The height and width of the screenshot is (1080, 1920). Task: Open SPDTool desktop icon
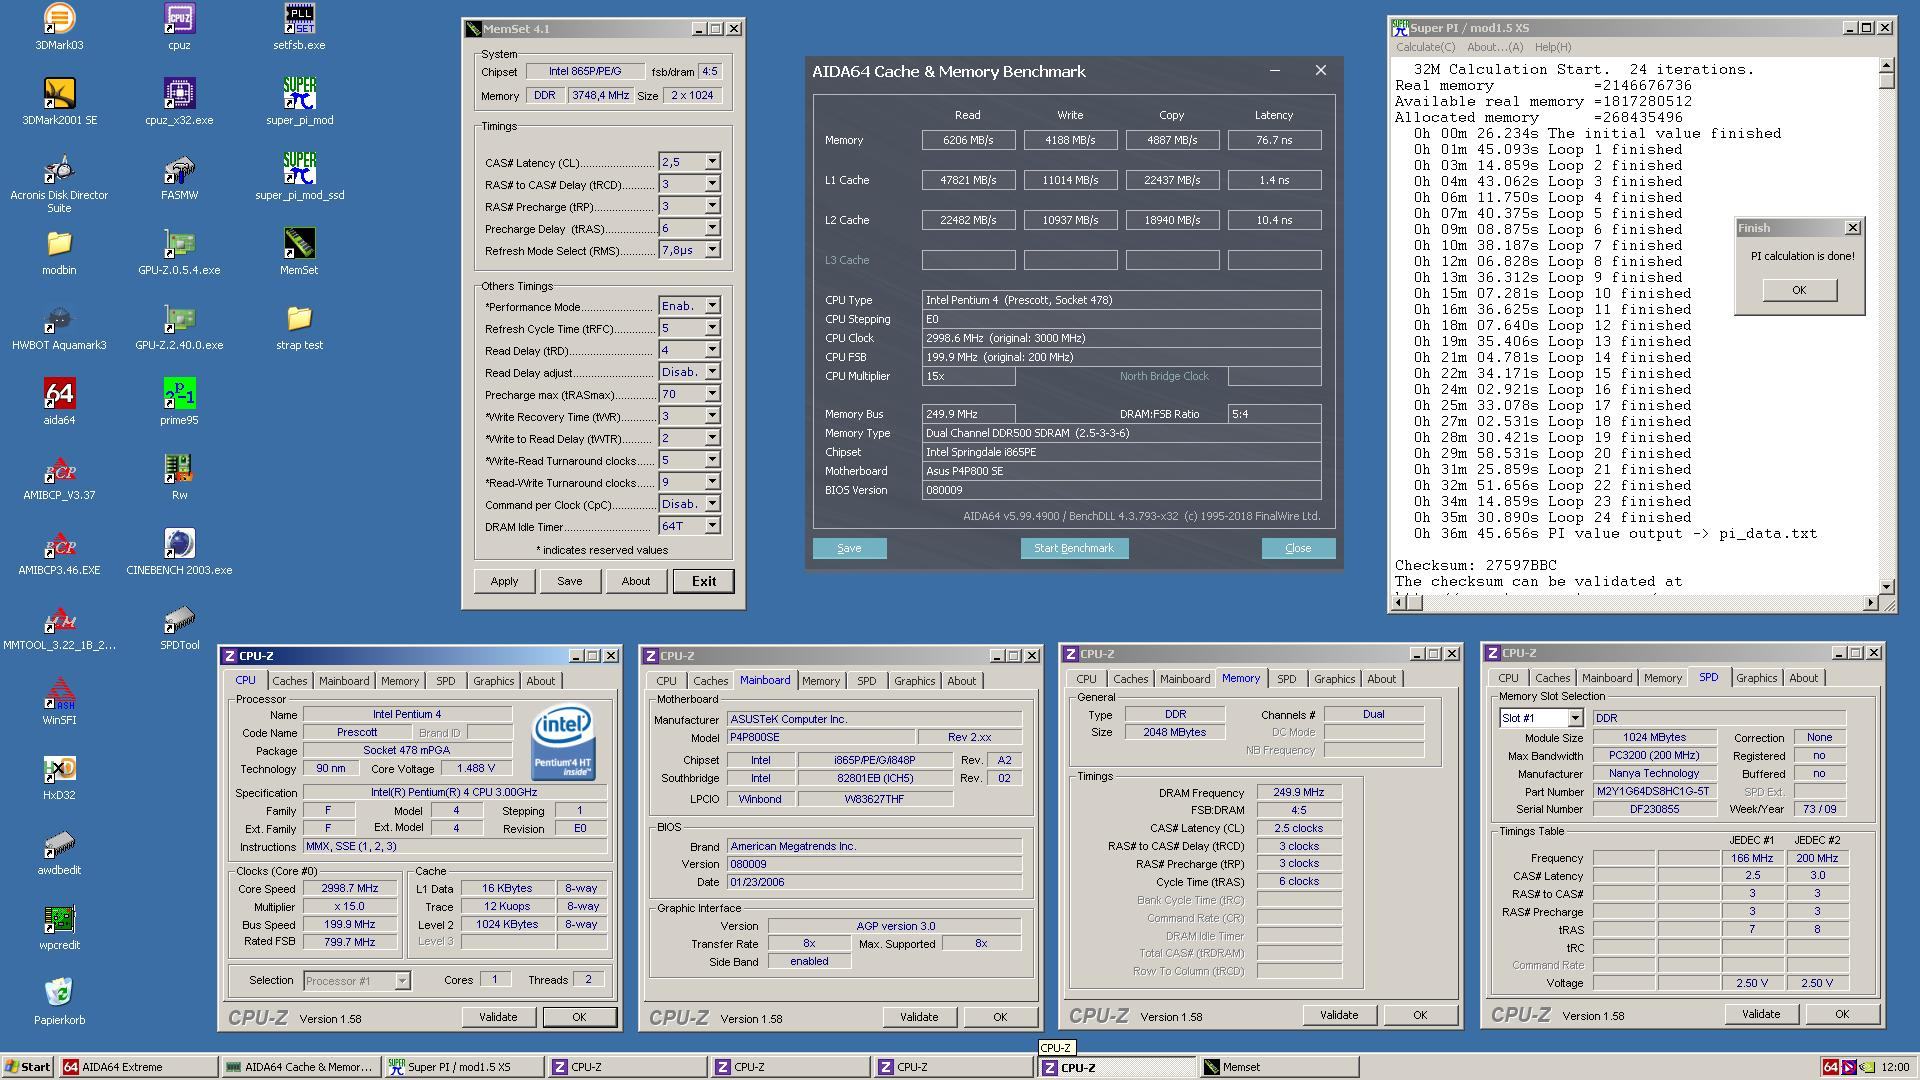(179, 626)
